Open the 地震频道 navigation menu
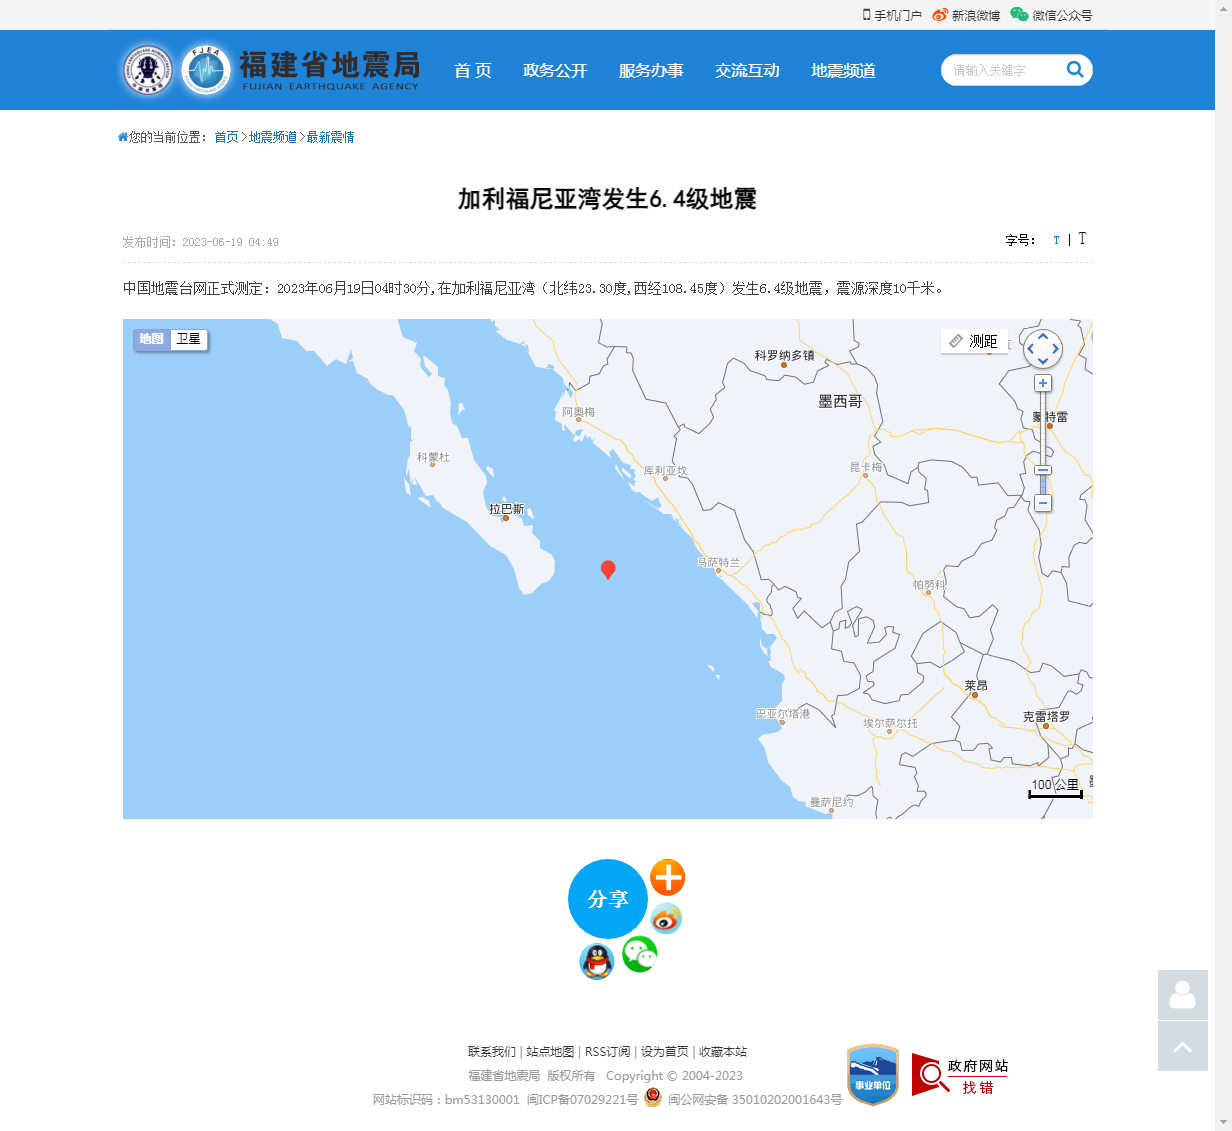 click(843, 71)
